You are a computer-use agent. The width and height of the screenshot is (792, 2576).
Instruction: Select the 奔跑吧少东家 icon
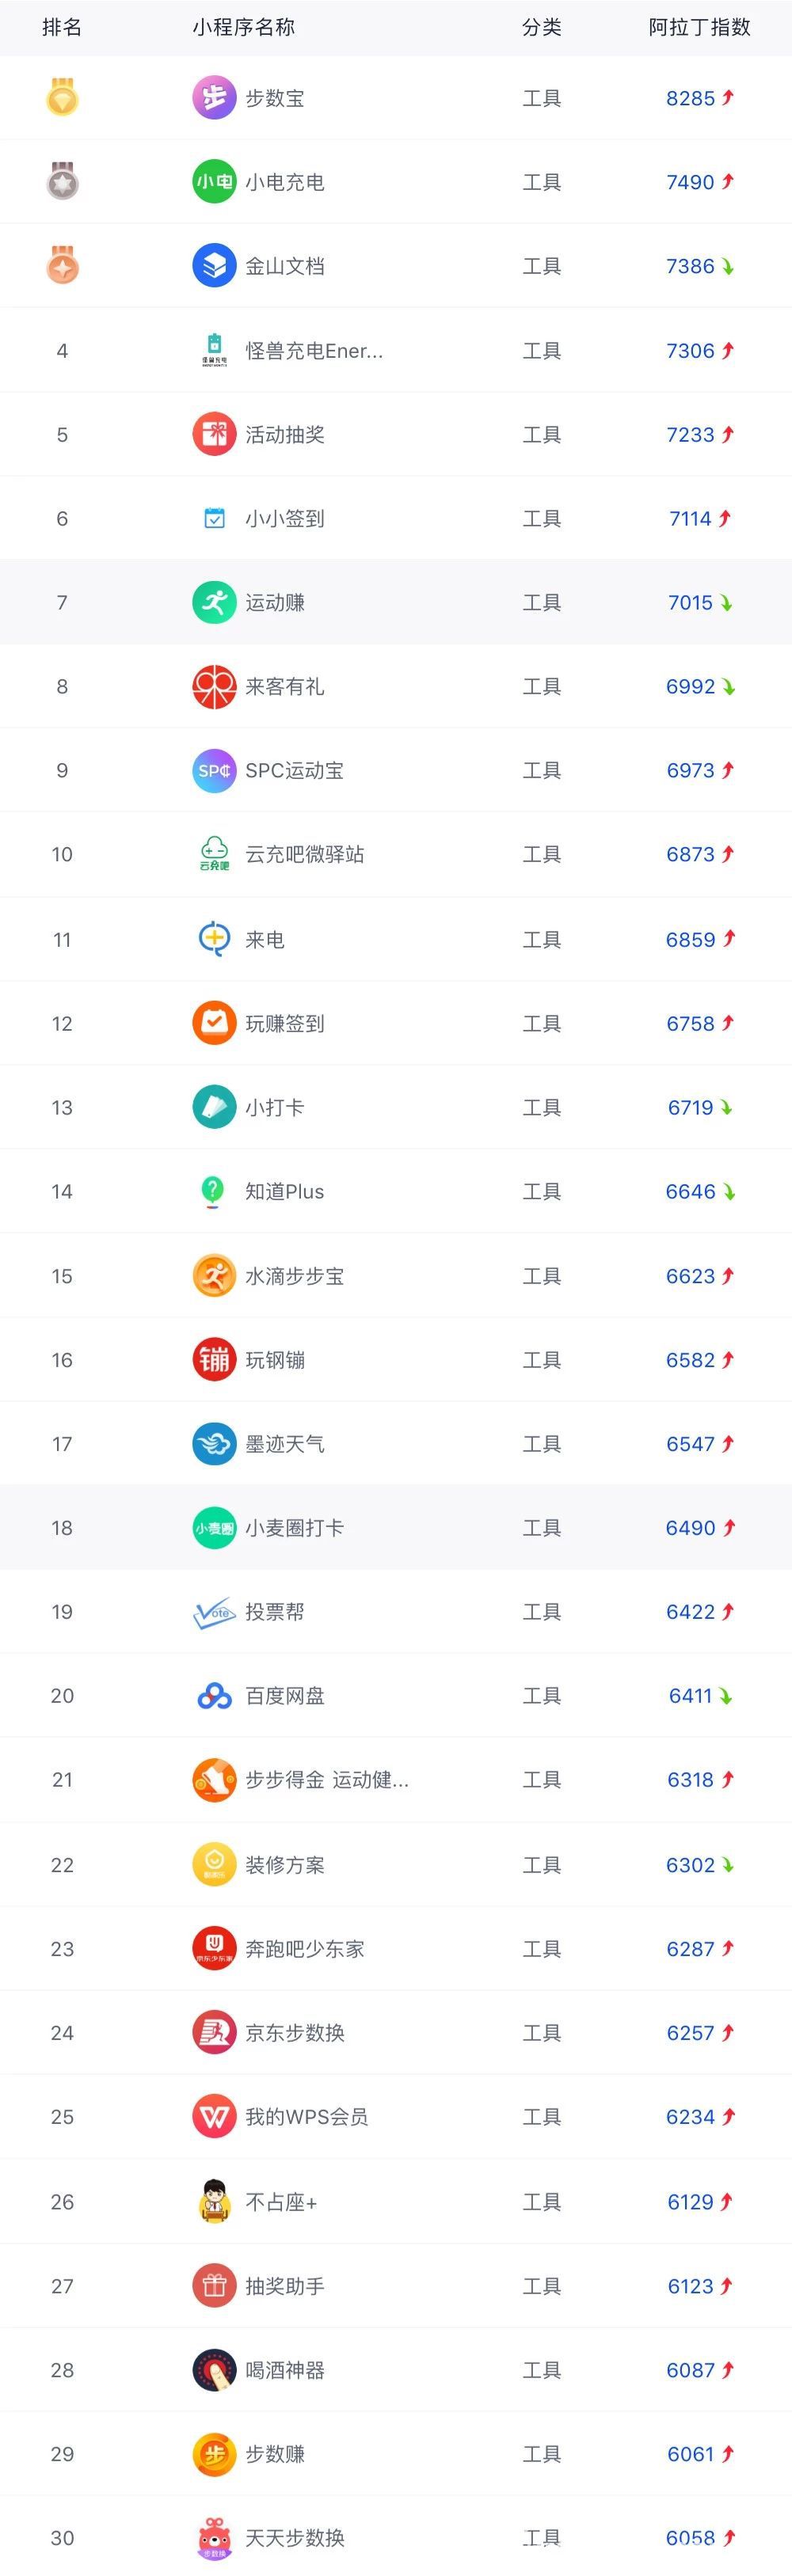(x=214, y=1949)
